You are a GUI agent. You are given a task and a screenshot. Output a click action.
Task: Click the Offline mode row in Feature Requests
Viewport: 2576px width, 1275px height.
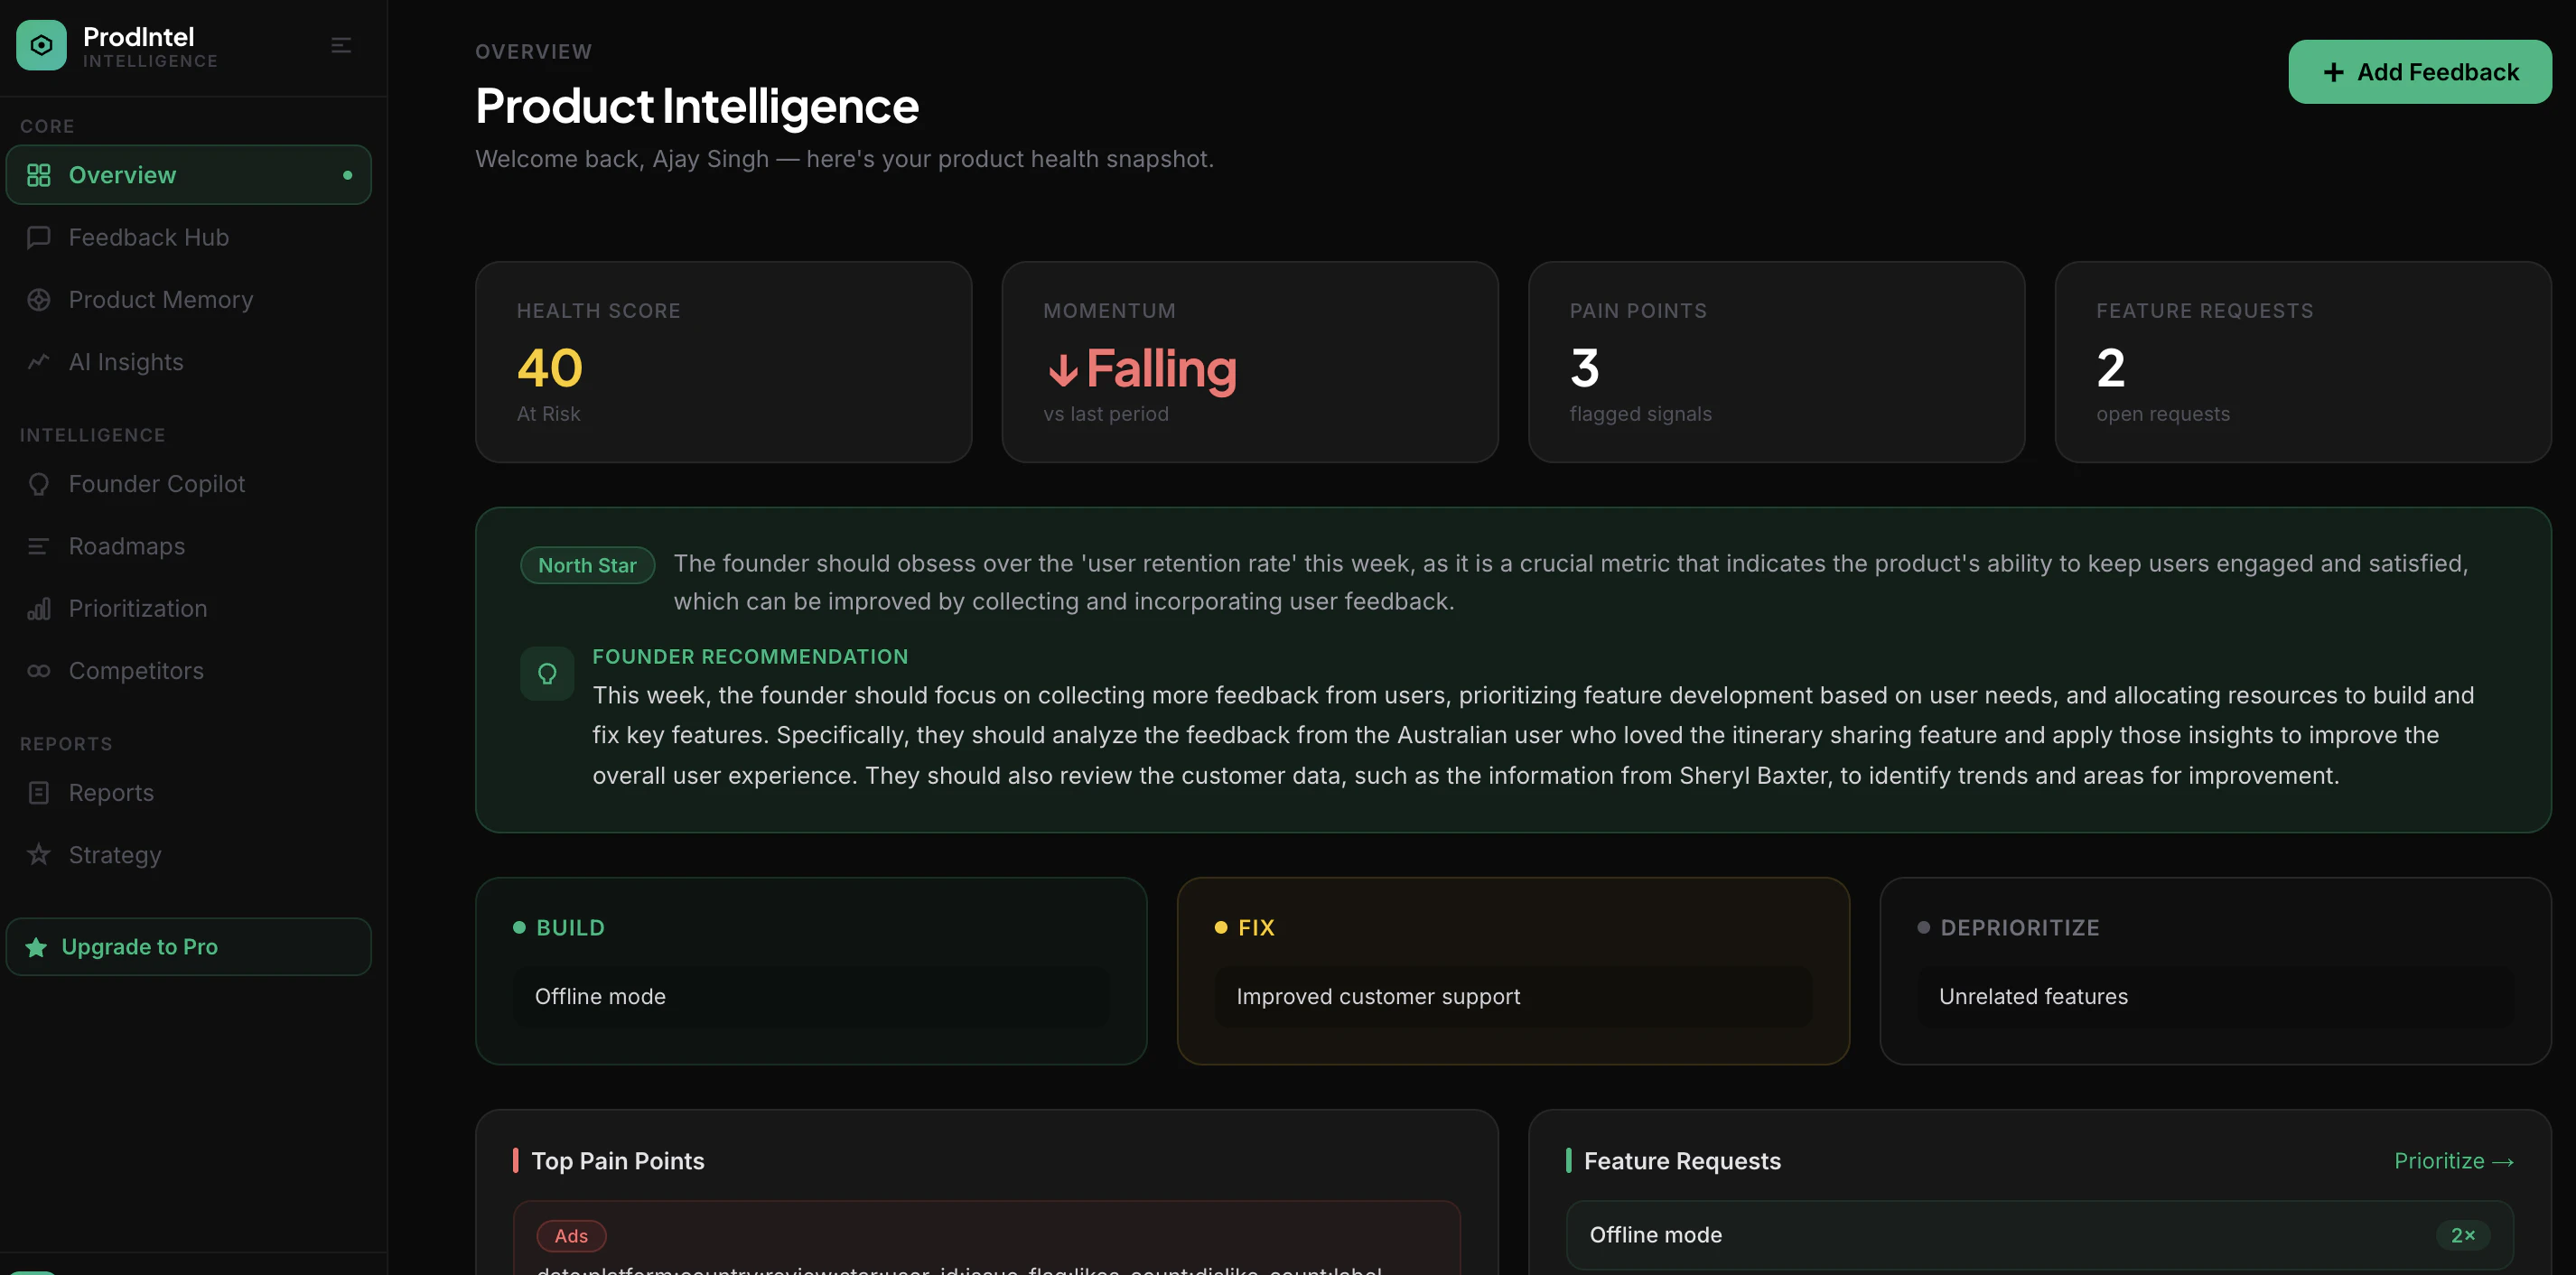(2039, 1235)
